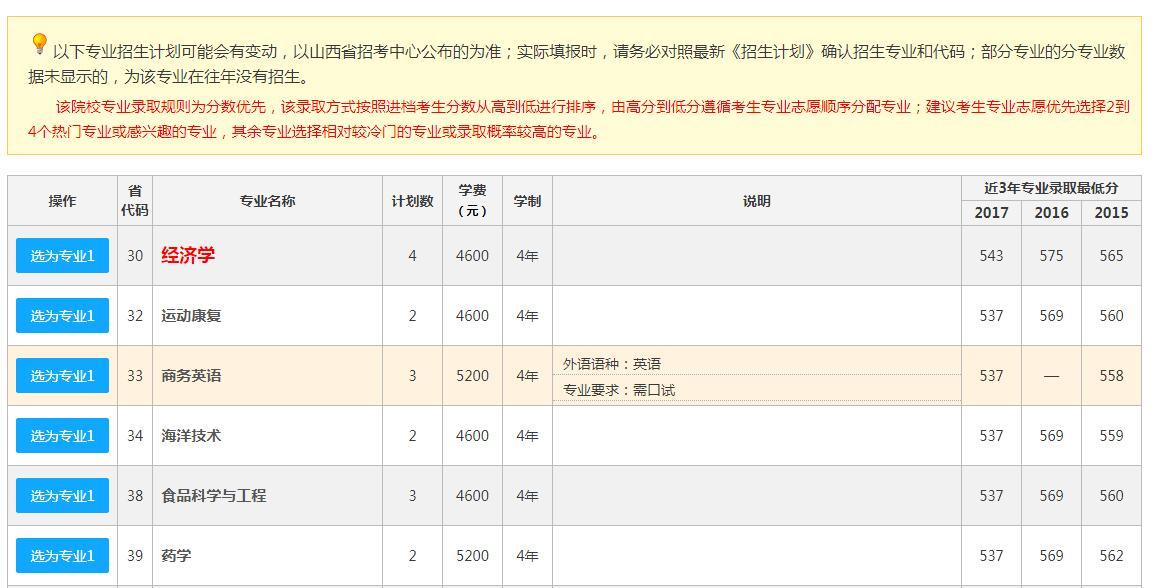Screen dimensions: 1155x588
Task: Pick 食品科学与工程 using its 选为专业1 button
Action: point(62,496)
